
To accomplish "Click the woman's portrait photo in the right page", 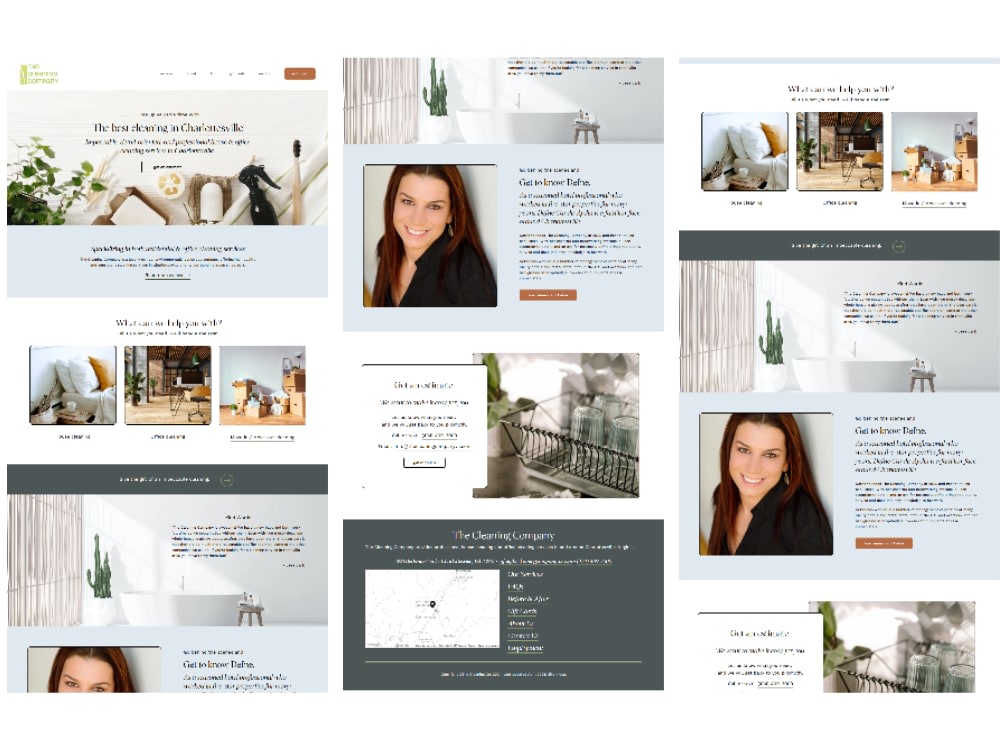I will [x=766, y=484].
